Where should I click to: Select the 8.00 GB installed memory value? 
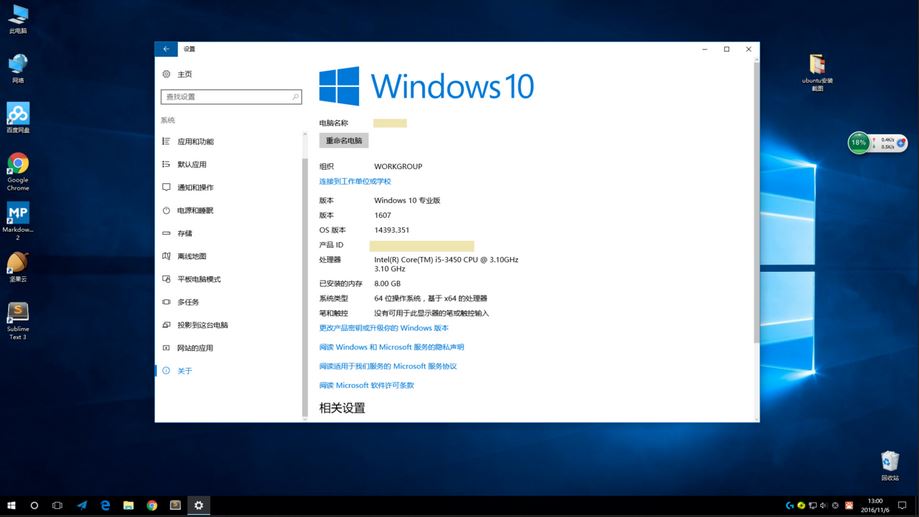pyautogui.click(x=387, y=284)
